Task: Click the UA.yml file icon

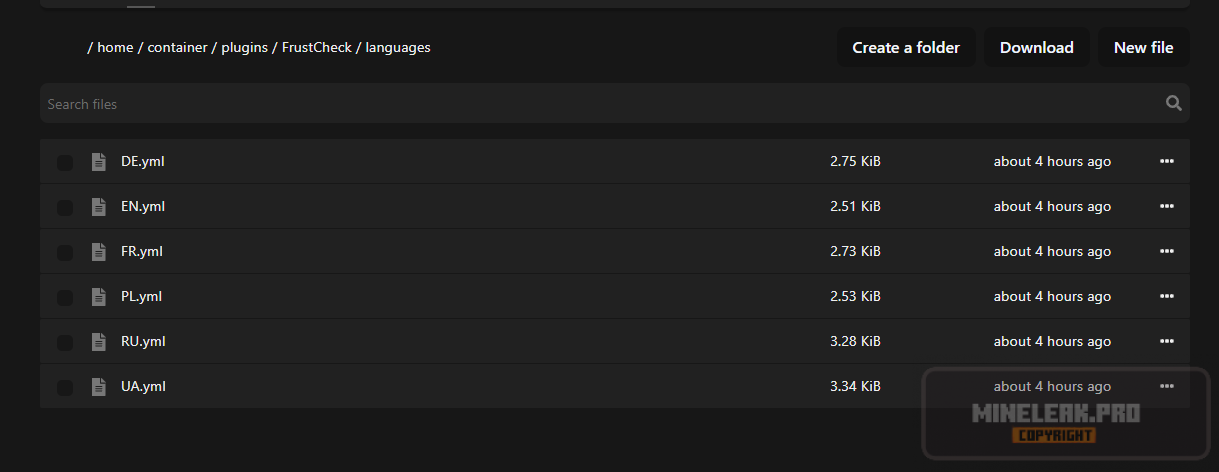Action: [98, 387]
